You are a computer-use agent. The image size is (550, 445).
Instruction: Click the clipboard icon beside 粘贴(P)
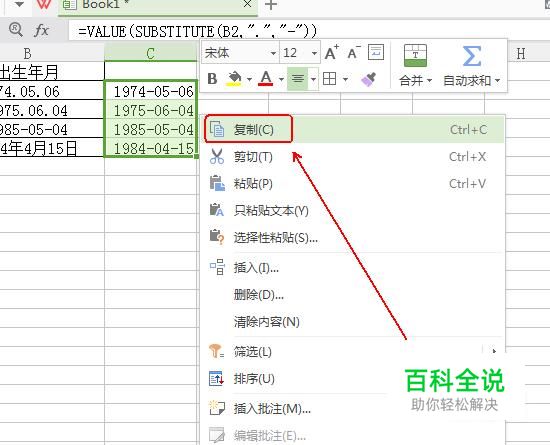point(217,183)
